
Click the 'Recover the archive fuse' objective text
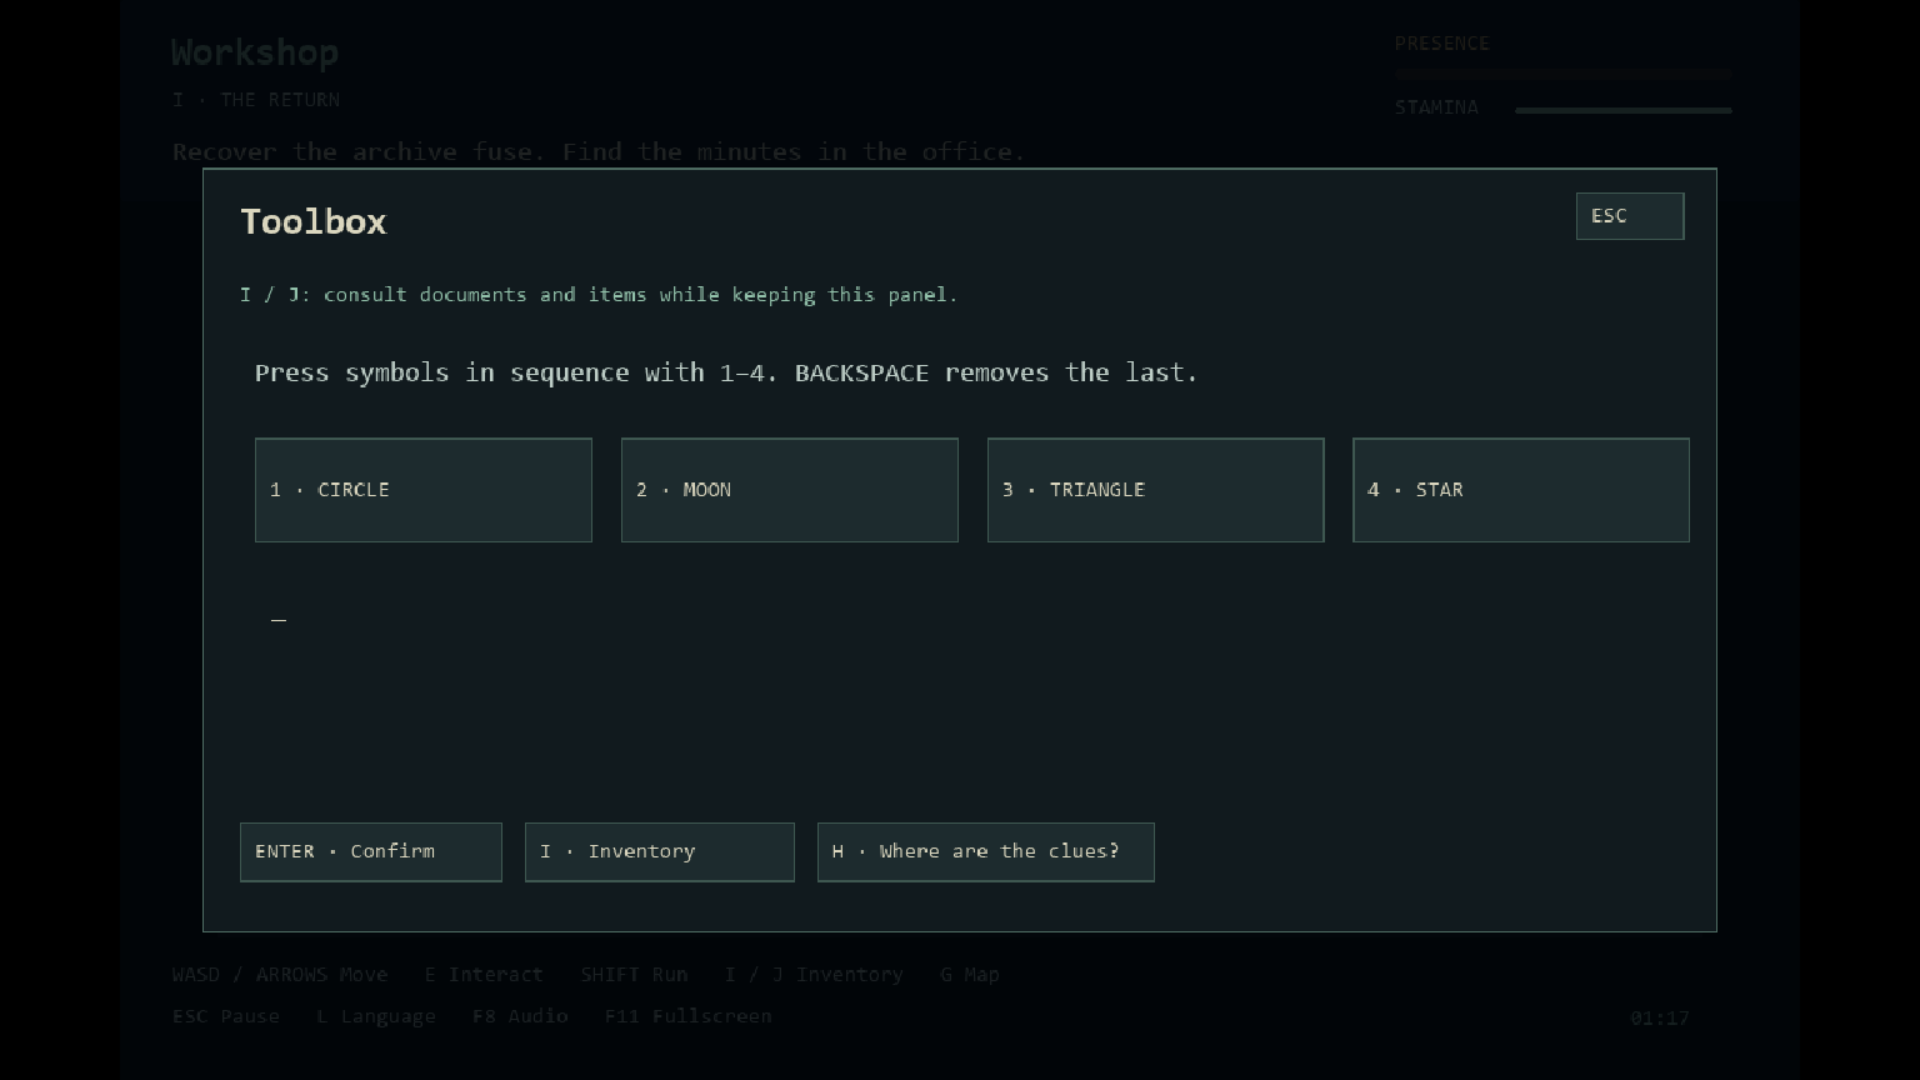pyautogui.click(x=598, y=152)
